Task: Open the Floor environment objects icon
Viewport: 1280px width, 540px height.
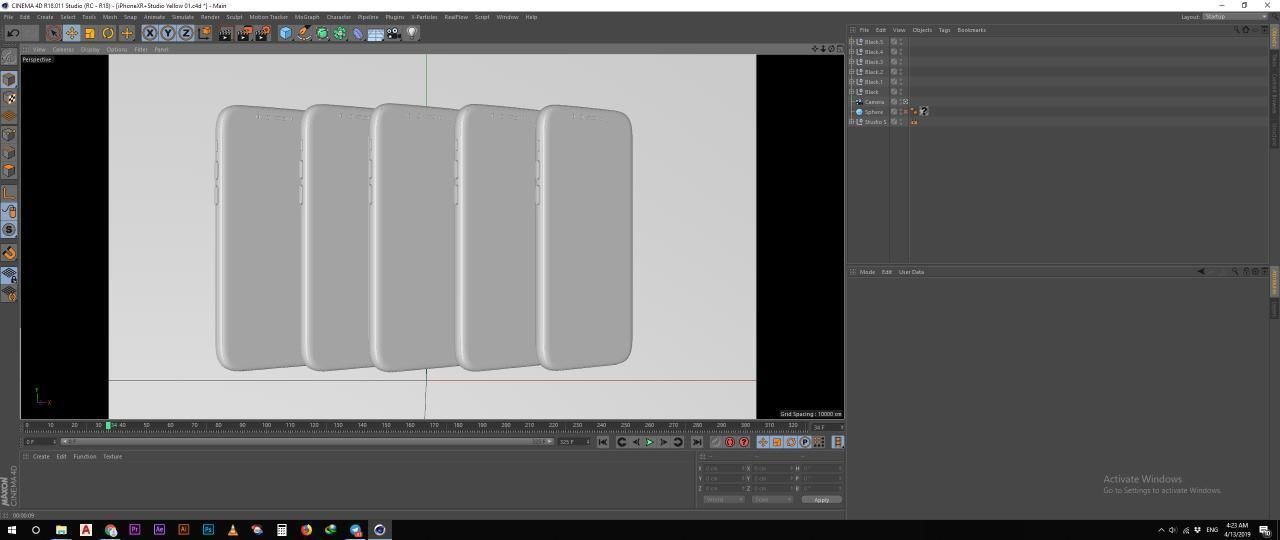Action: pyautogui.click(x=375, y=33)
